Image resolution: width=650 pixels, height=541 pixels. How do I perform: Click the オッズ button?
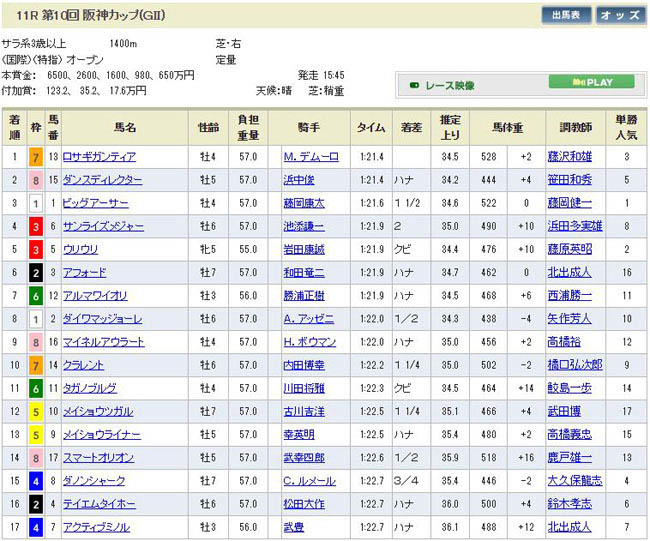[x=621, y=15]
